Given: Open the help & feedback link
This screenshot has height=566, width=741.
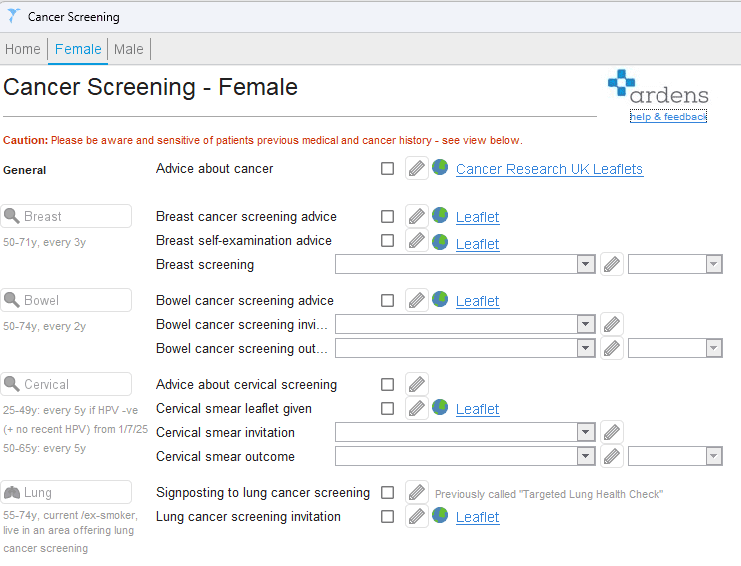Looking at the screenshot, I should click(x=668, y=116).
